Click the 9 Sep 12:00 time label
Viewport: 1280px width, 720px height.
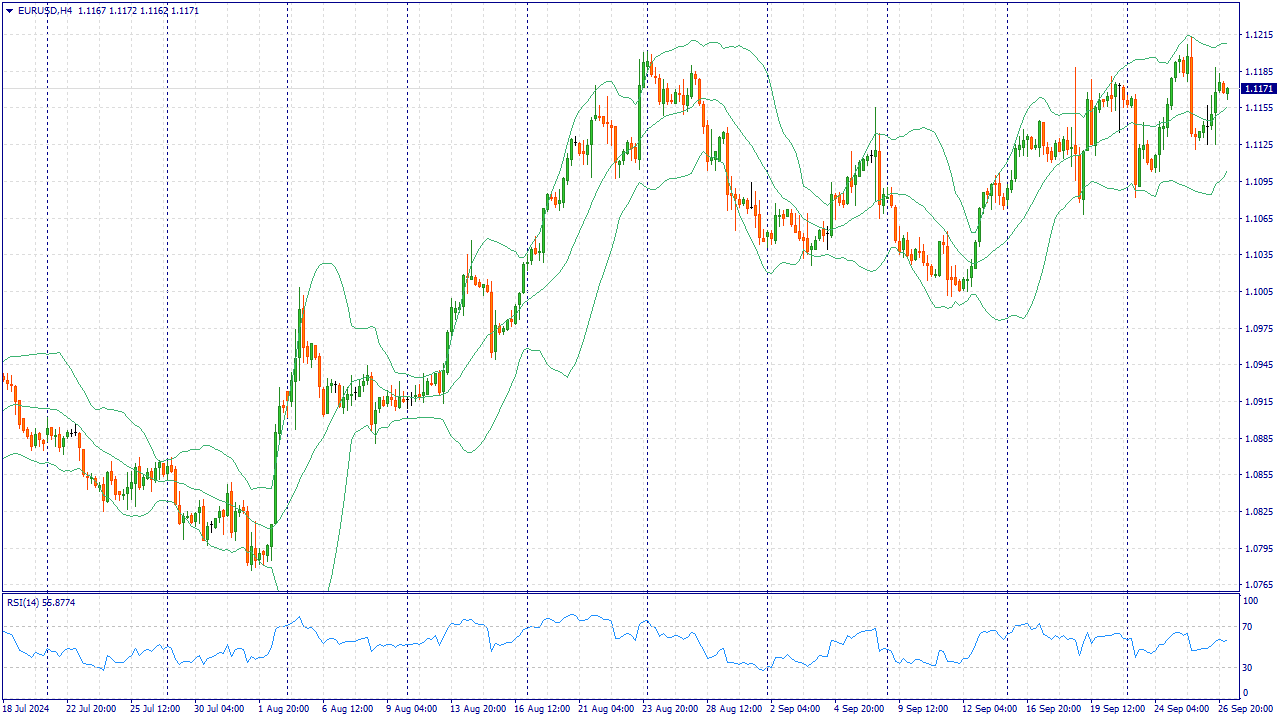coord(922,709)
